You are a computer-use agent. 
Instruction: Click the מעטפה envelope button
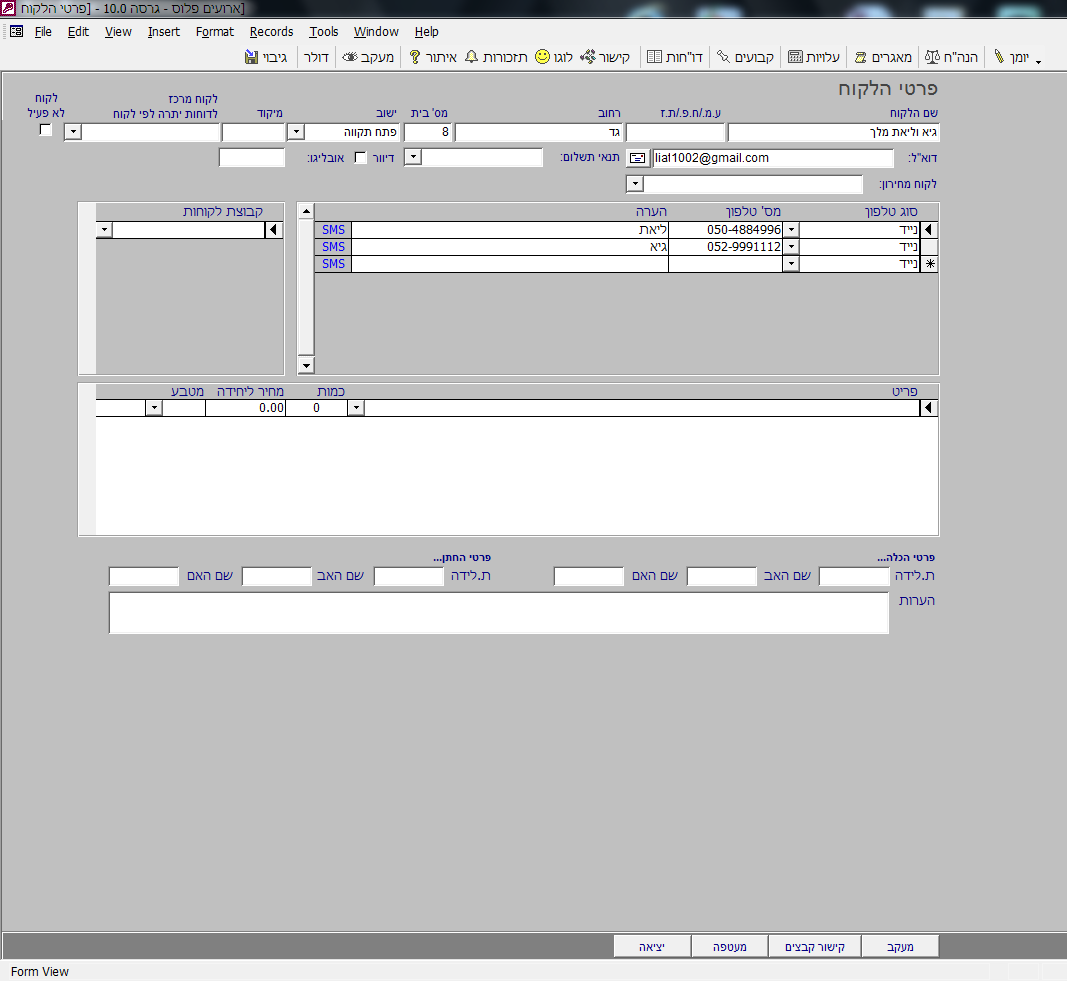coord(729,946)
